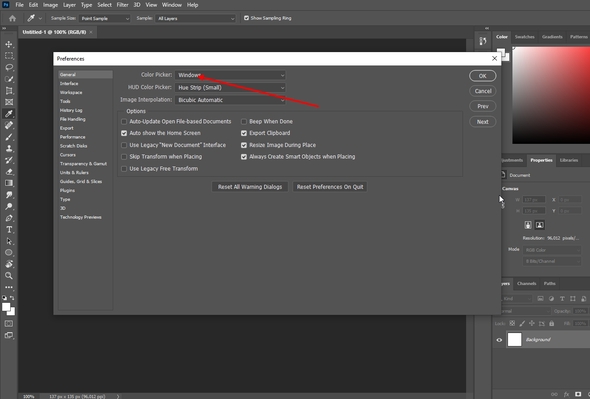Click Reset All Warning Dialogs button
Screen dimensions: 590x399
click(x=250, y=187)
